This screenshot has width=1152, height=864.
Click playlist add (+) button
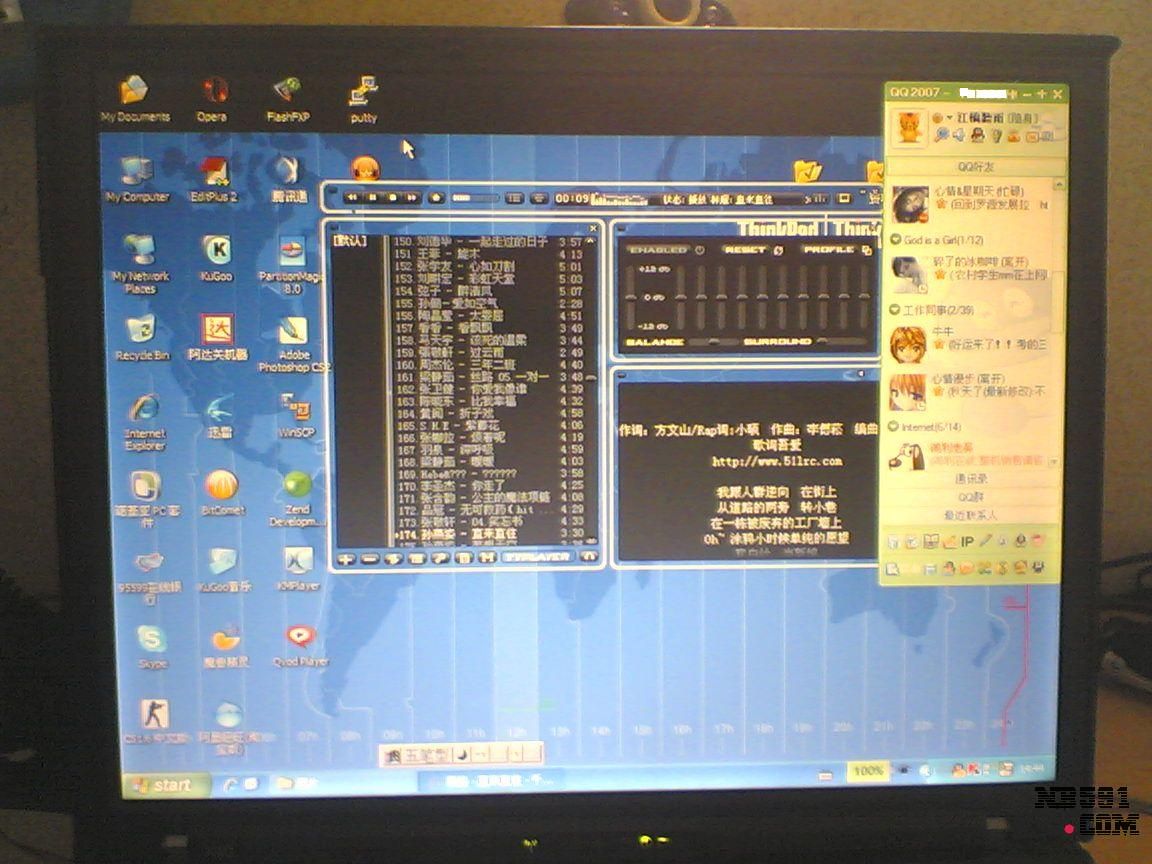click(x=345, y=558)
